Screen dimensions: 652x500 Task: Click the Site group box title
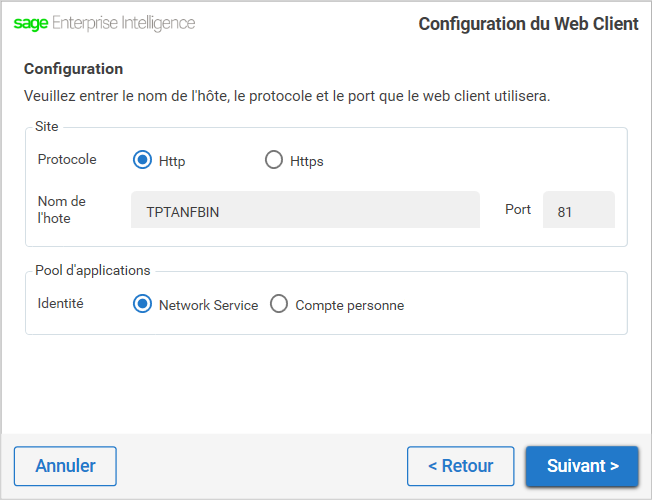coord(47,126)
